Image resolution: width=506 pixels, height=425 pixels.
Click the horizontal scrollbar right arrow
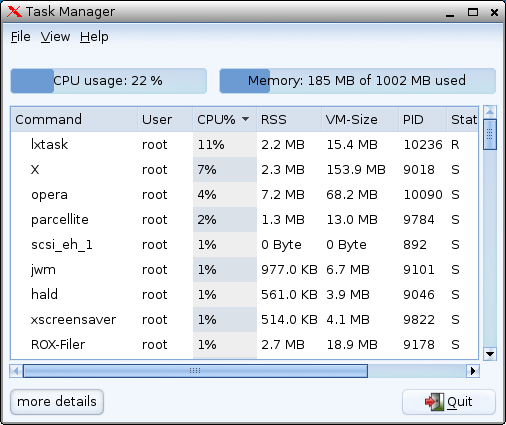coord(473,371)
